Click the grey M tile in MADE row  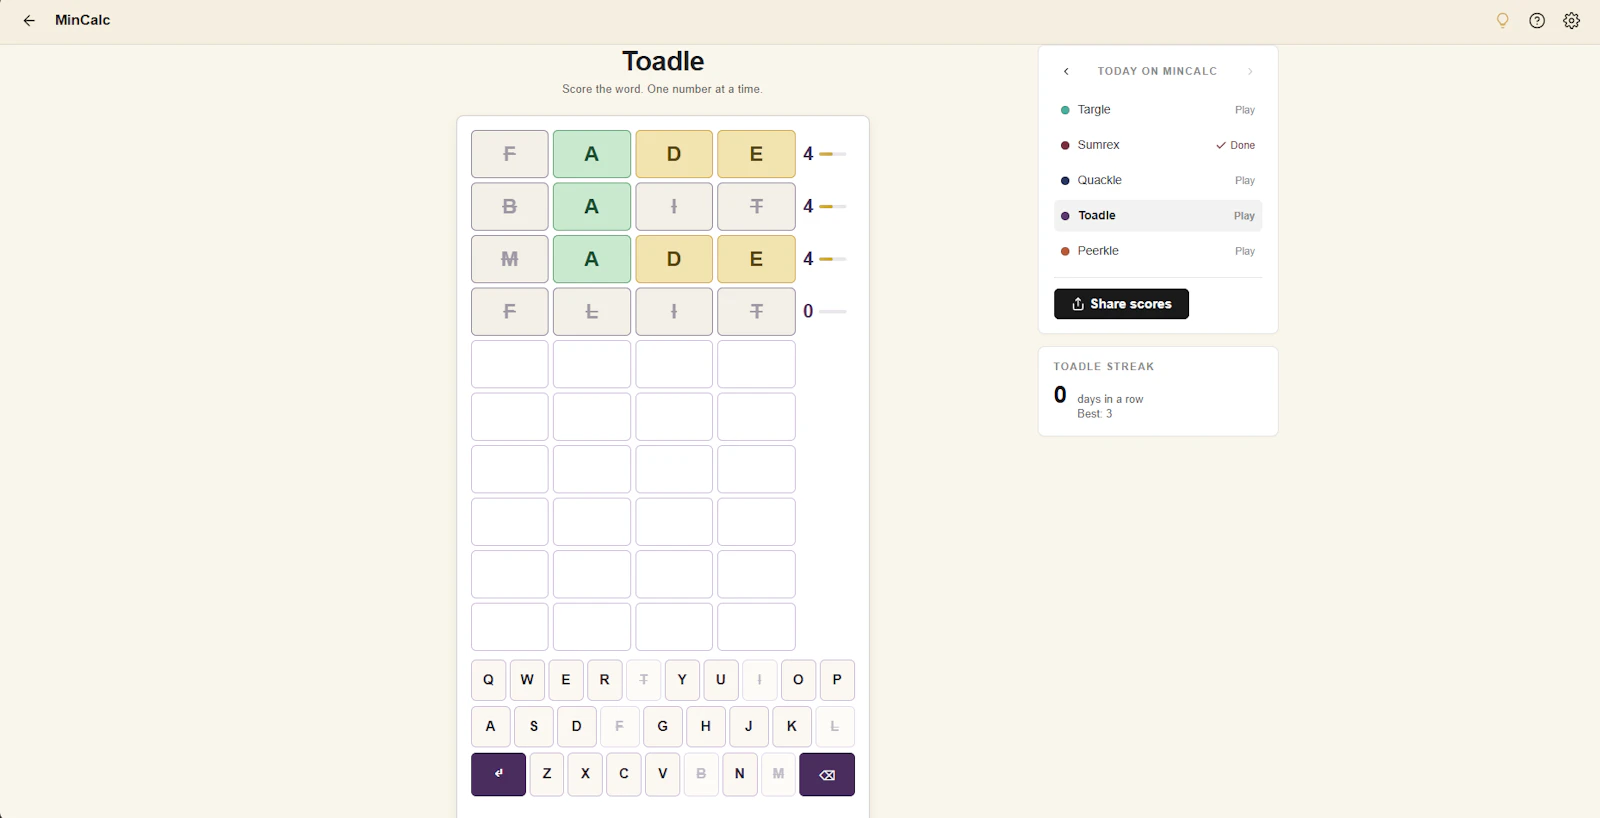pyautogui.click(x=510, y=259)
